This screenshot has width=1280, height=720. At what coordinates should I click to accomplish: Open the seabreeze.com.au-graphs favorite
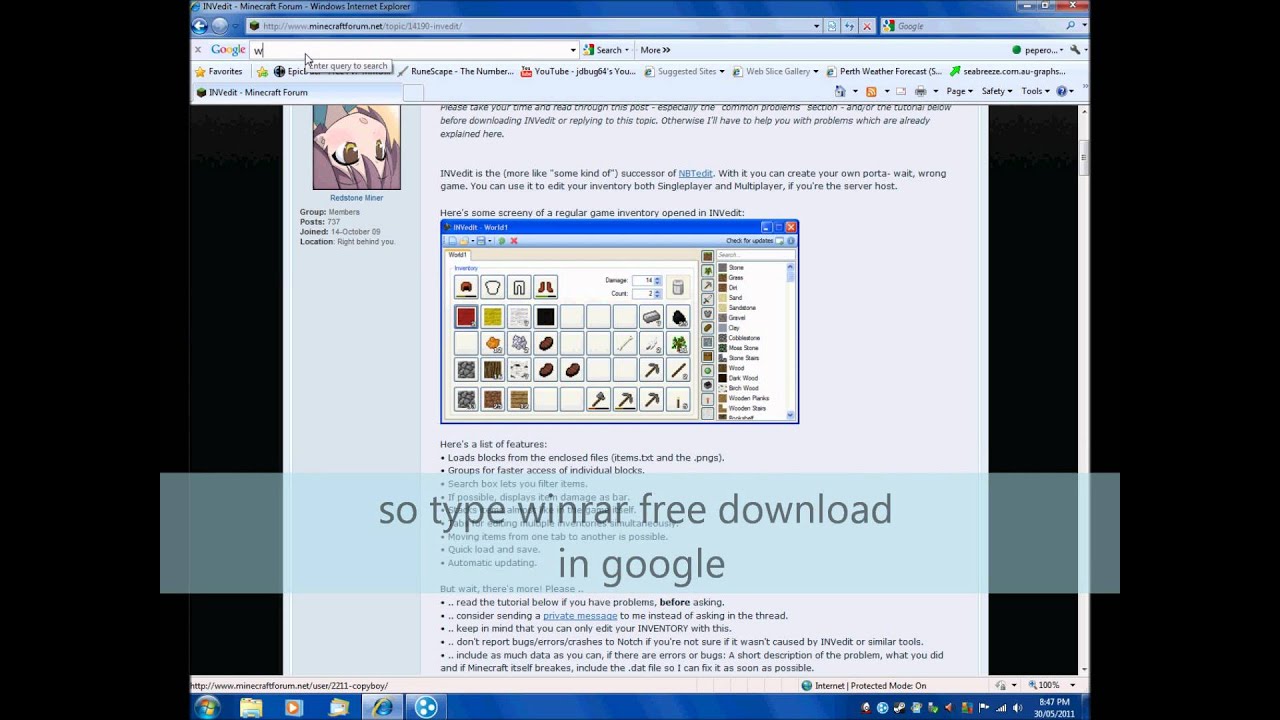(x=1007, y=71)
